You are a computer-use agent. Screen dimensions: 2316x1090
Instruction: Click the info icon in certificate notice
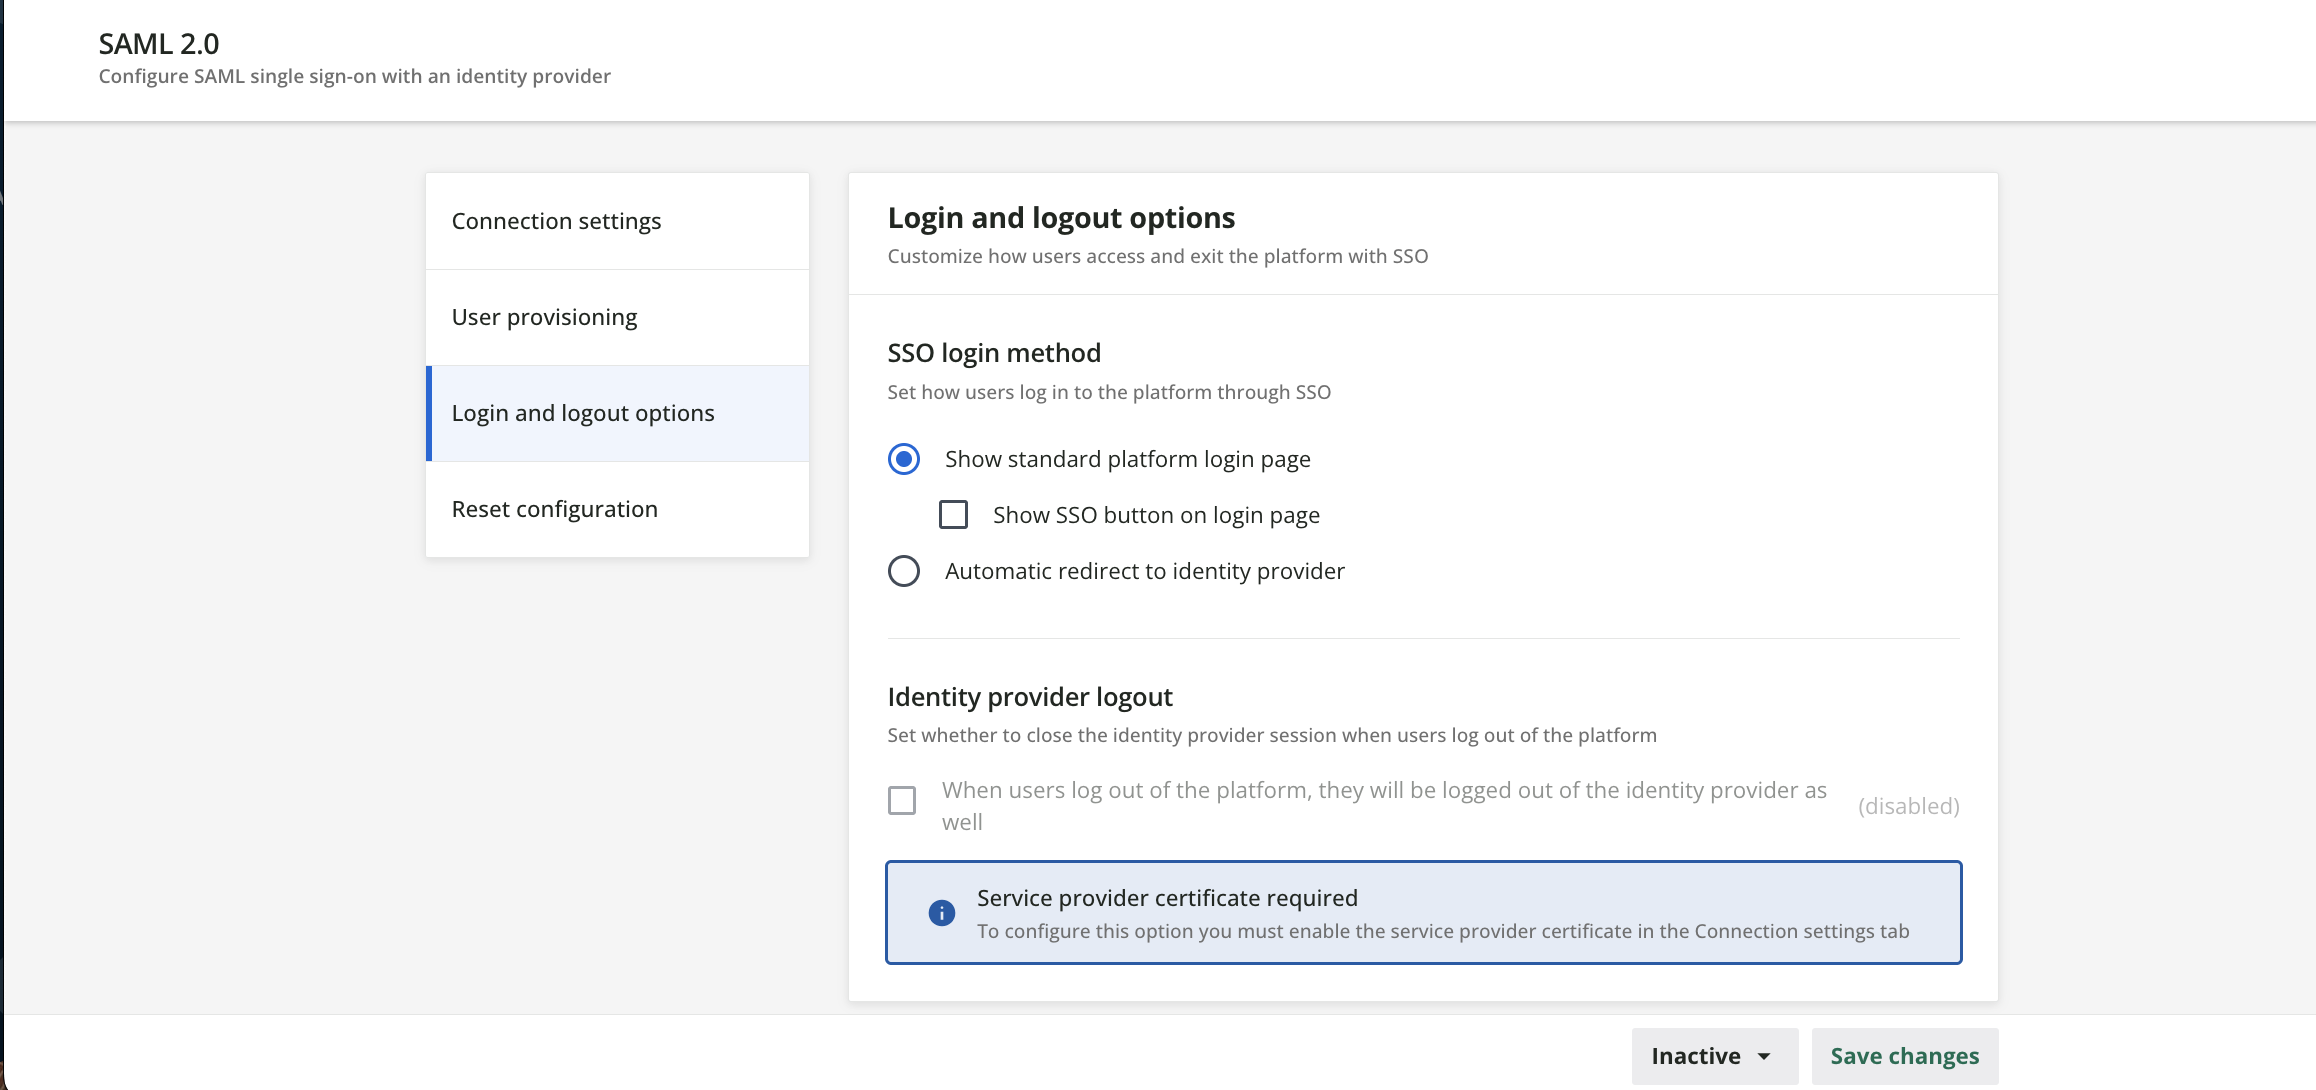[941, 913]
